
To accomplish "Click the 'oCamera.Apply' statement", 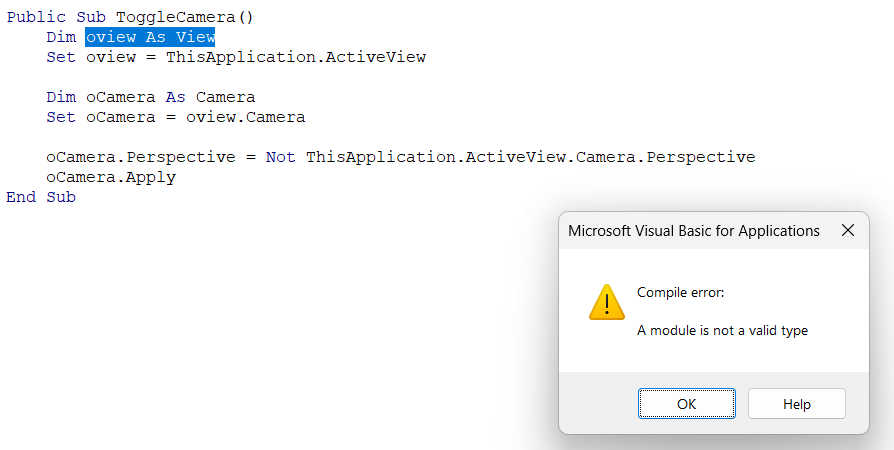I will point(111,177).
